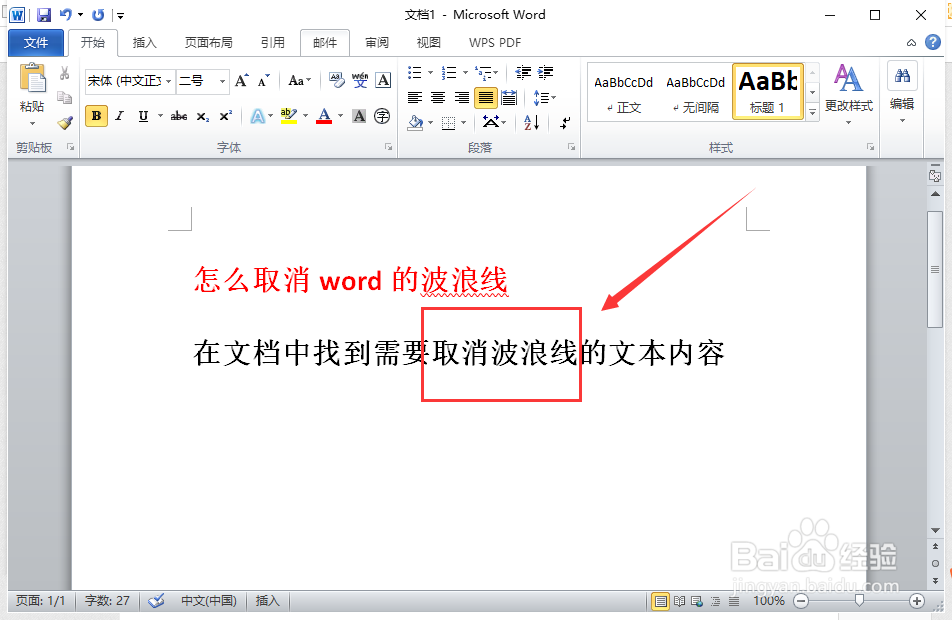This screenshot has width=952, height=620.
Task: Grow font size with the larger A icon
Action: coord(242,81)
